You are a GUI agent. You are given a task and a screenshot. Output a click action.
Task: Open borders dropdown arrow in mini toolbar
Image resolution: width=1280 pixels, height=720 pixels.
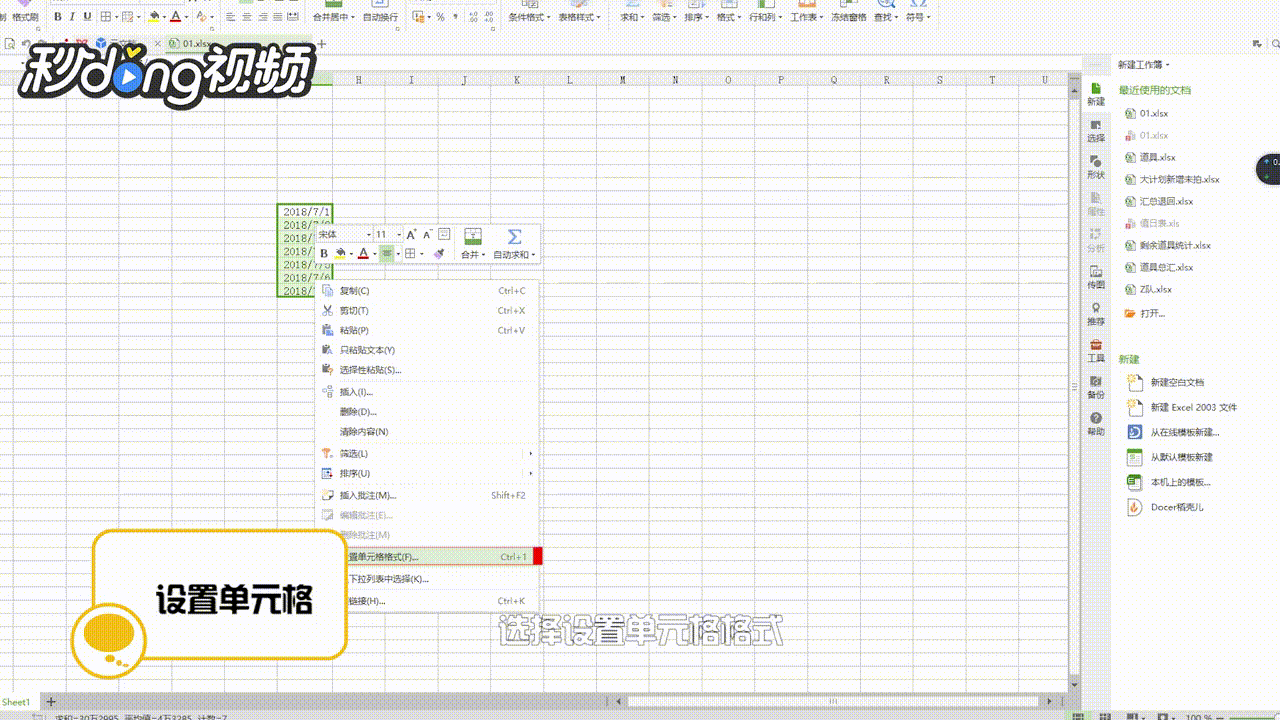pyautogui.click(x=421, y=254)
